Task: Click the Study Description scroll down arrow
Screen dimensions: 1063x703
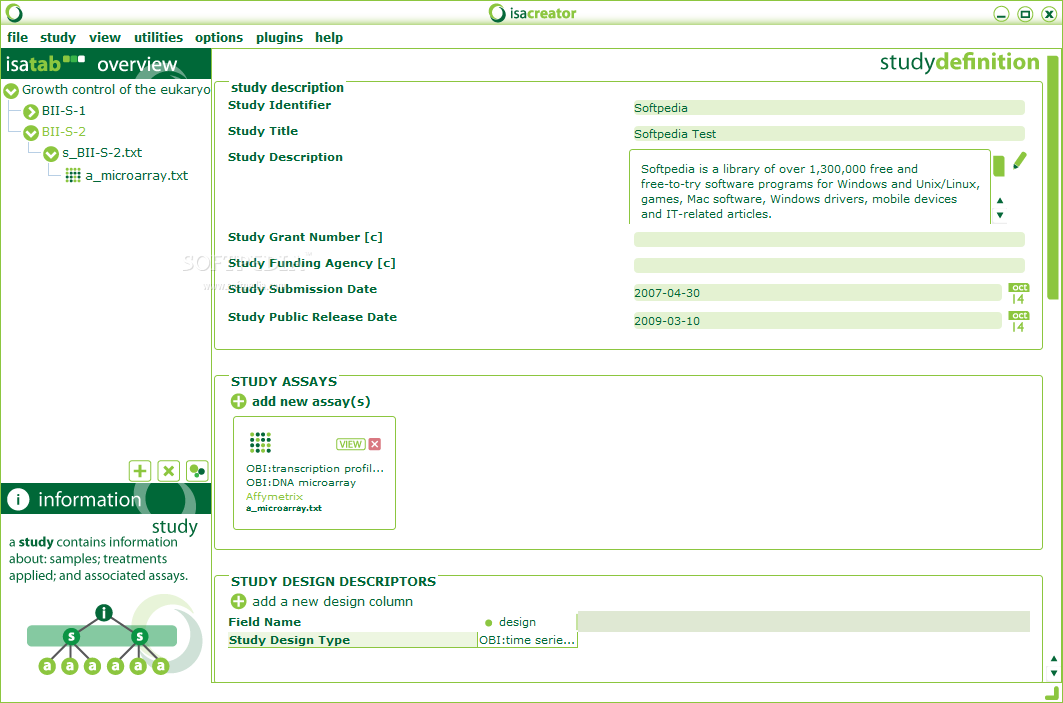Action: click(x=1000, y=215)
